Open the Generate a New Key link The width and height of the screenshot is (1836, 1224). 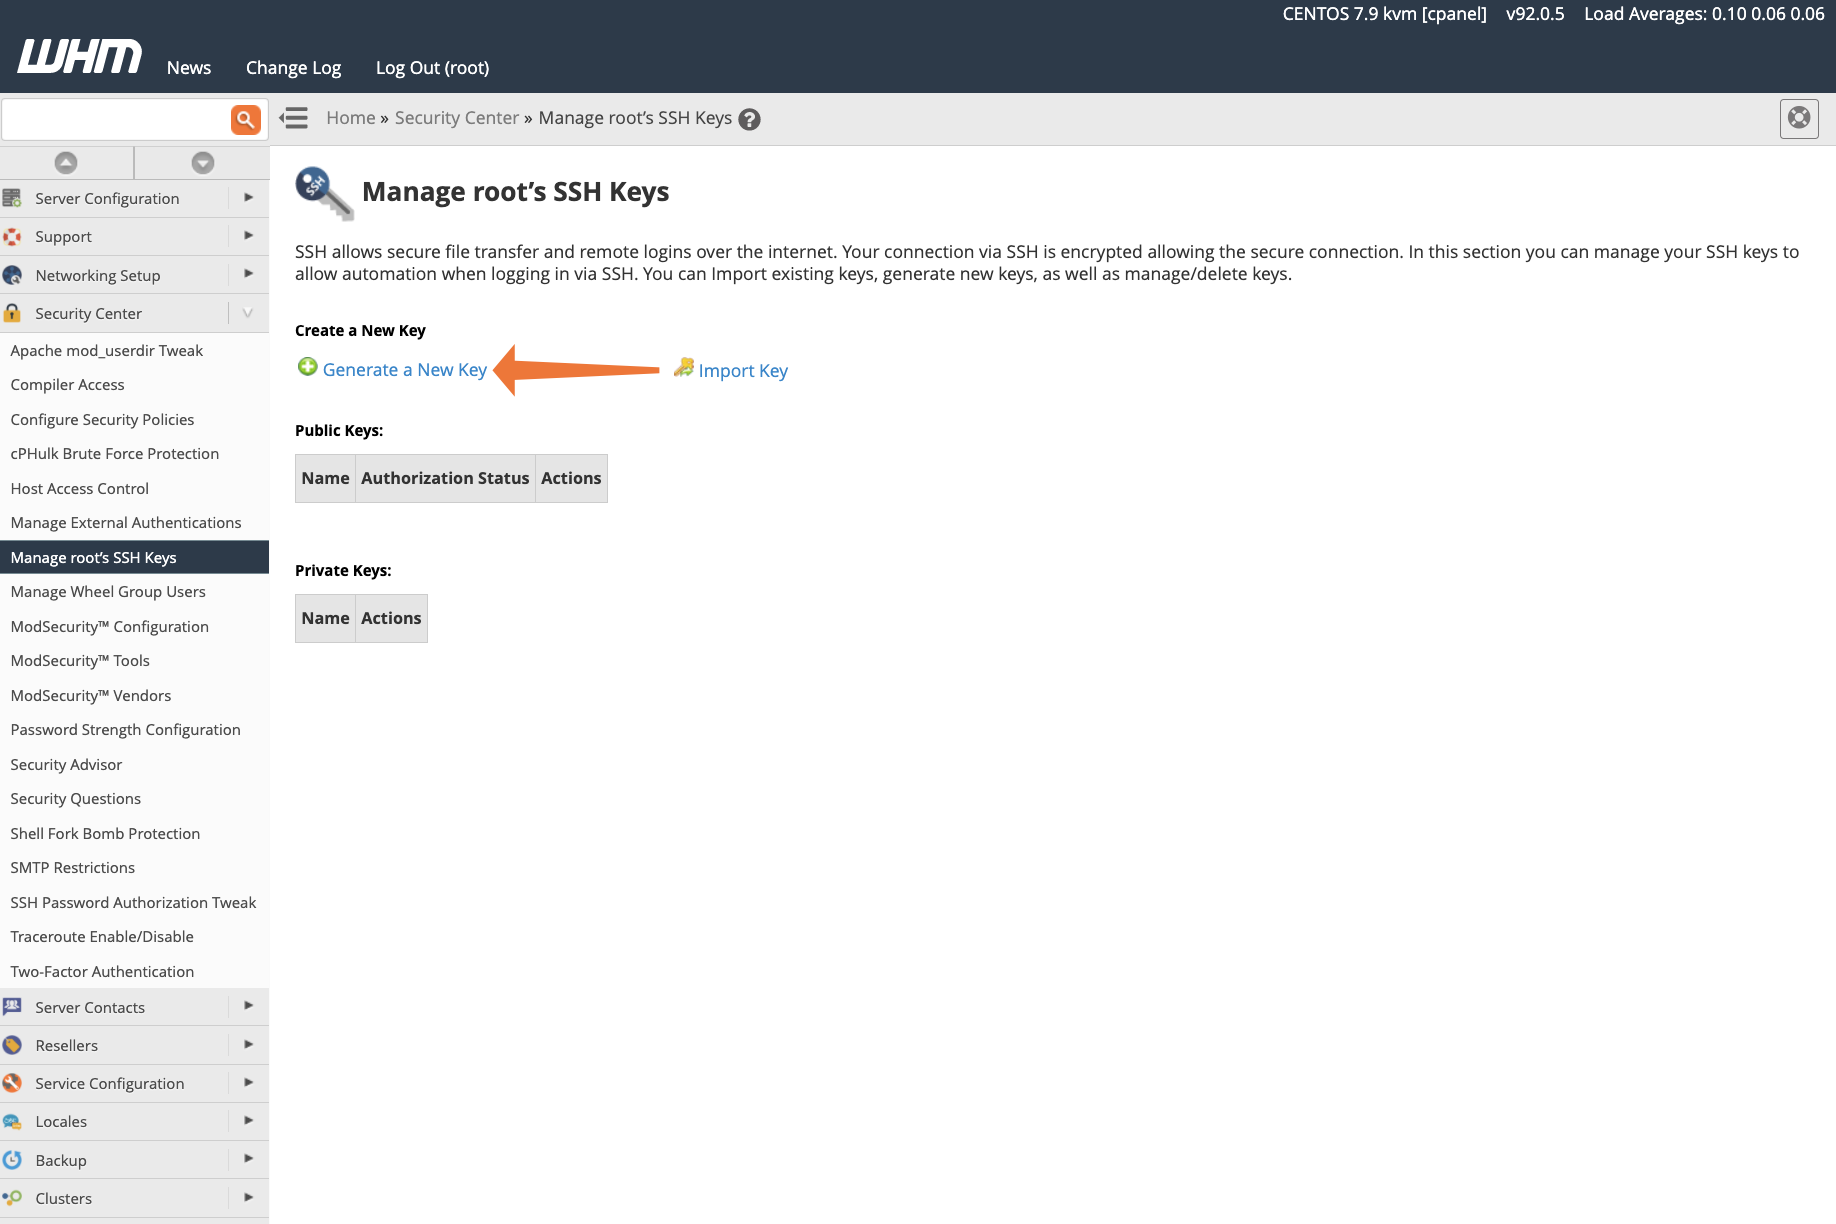pyautogui.click(x=404, y=369)
